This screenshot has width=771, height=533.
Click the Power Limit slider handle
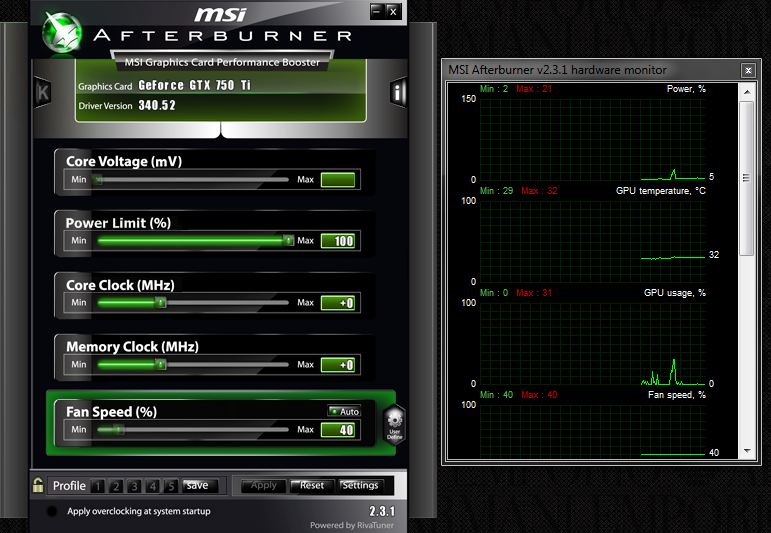pyautogui.click(x=289, y=240)
